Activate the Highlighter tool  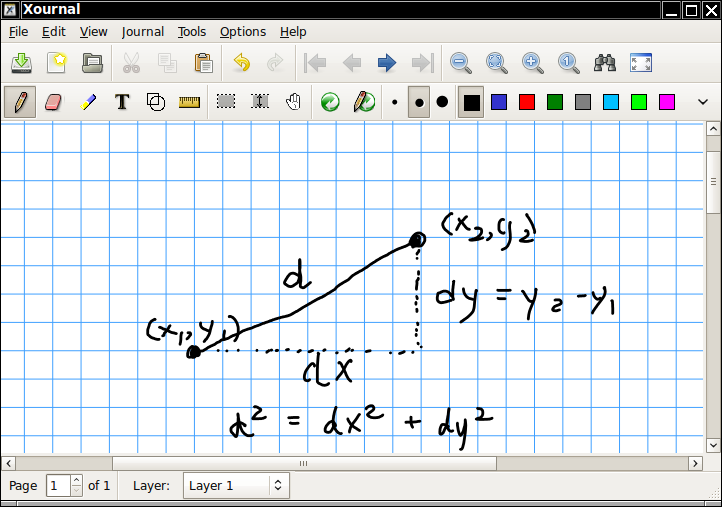click(x=88, y=102)
